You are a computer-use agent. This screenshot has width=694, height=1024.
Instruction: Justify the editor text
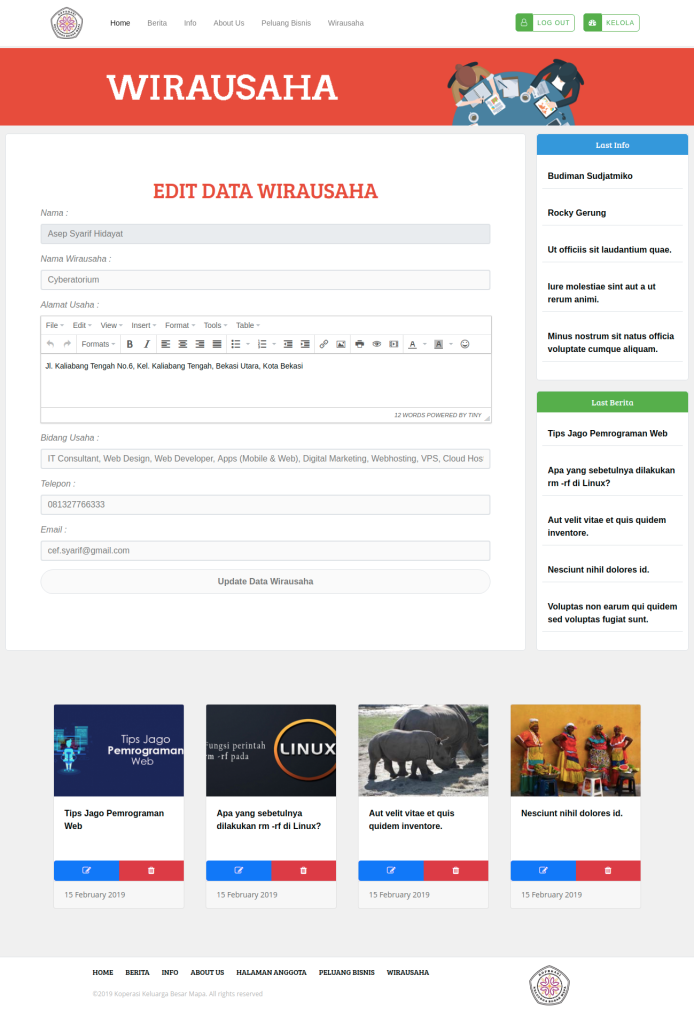217,344
